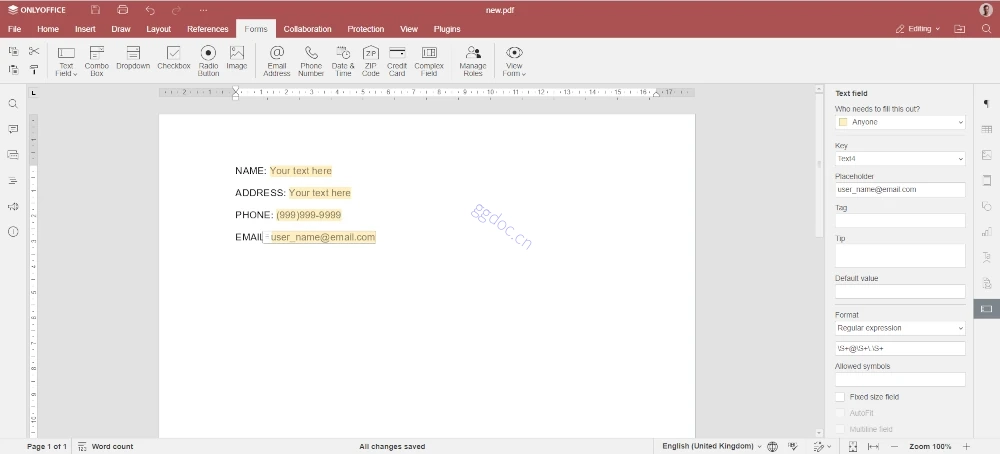Screen dimensions: 1000x454
Task: Insert an Email Address field
Action: pos(277,61)
